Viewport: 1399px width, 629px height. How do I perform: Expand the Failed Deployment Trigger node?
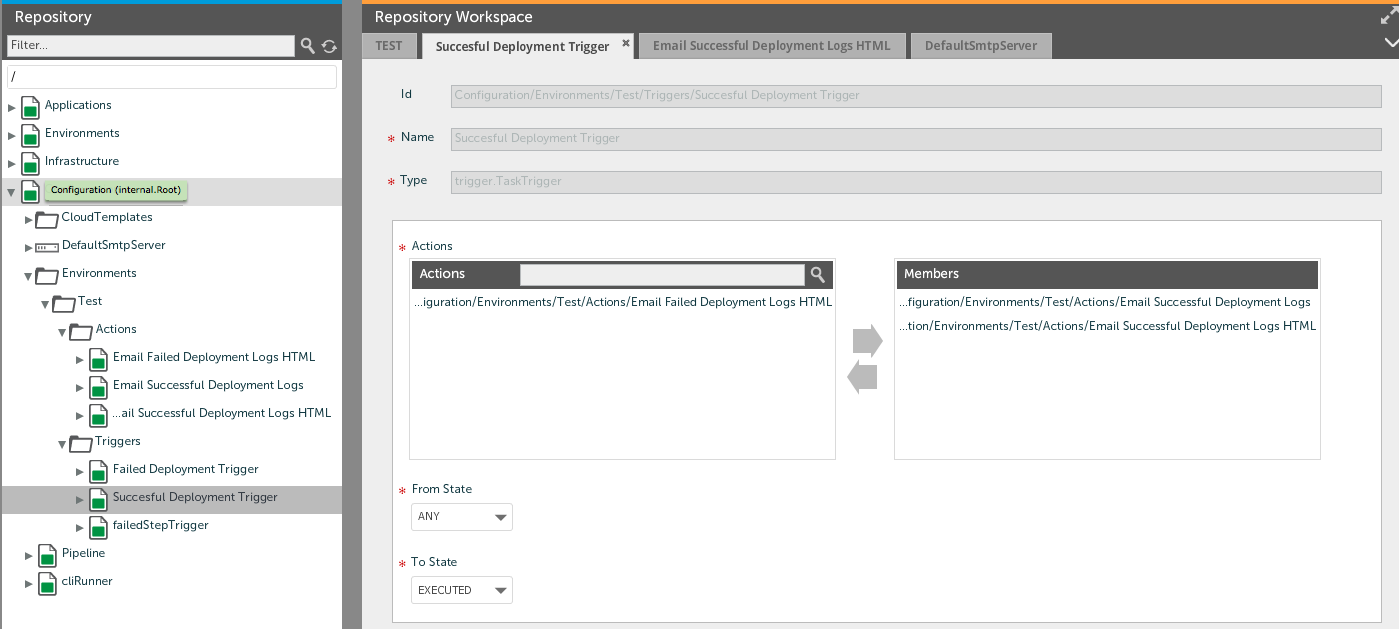coord(80,471)
